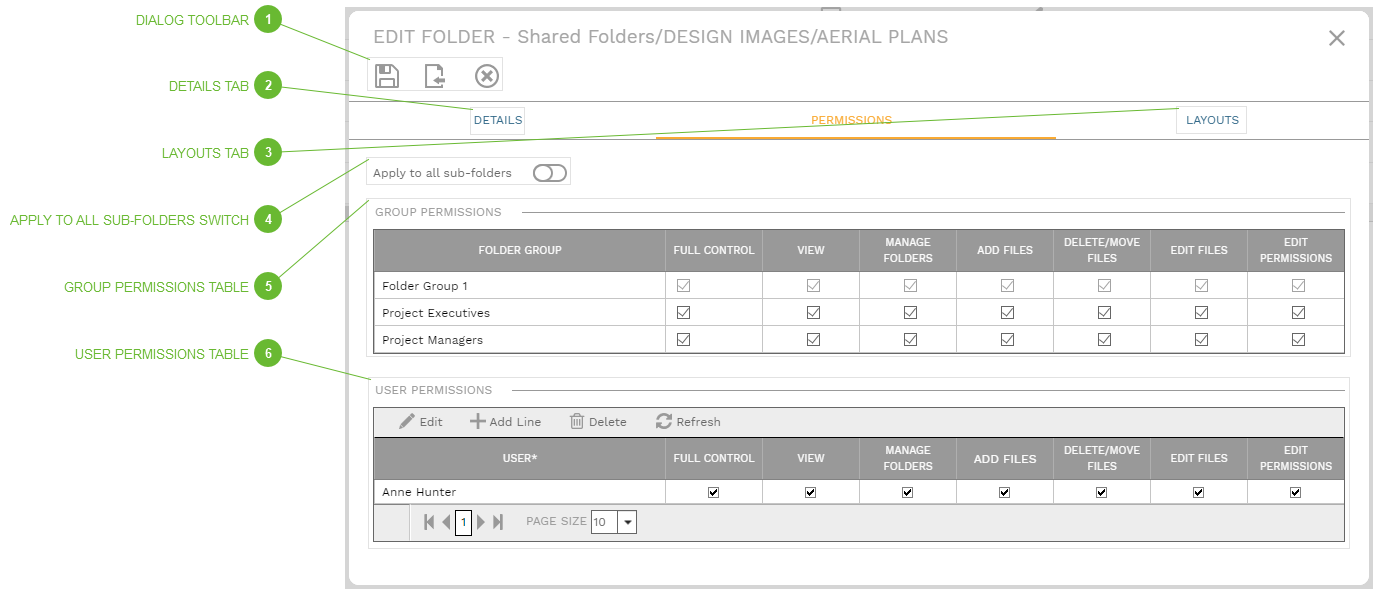
Task: Click the Add Line plus icon
Action: [478, 422]
